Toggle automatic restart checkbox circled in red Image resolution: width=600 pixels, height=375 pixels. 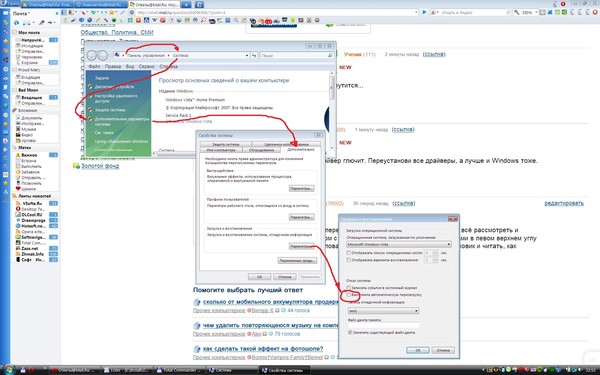[349, 295]
